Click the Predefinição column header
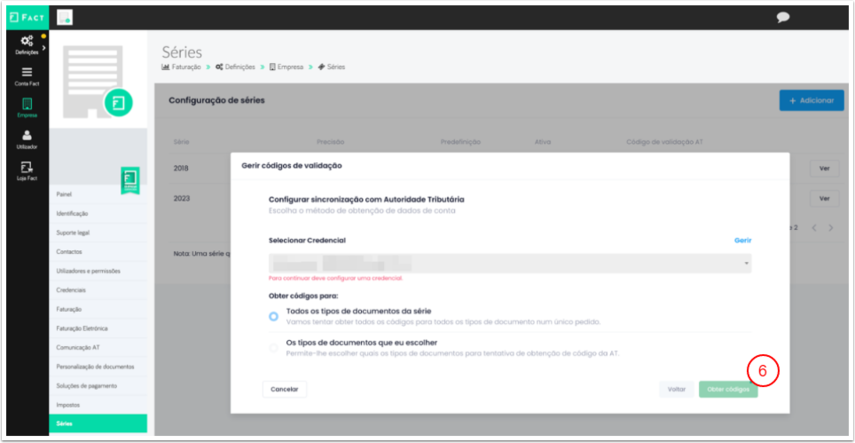The height and width of the screenshot is (443, 855). point(461,142)
